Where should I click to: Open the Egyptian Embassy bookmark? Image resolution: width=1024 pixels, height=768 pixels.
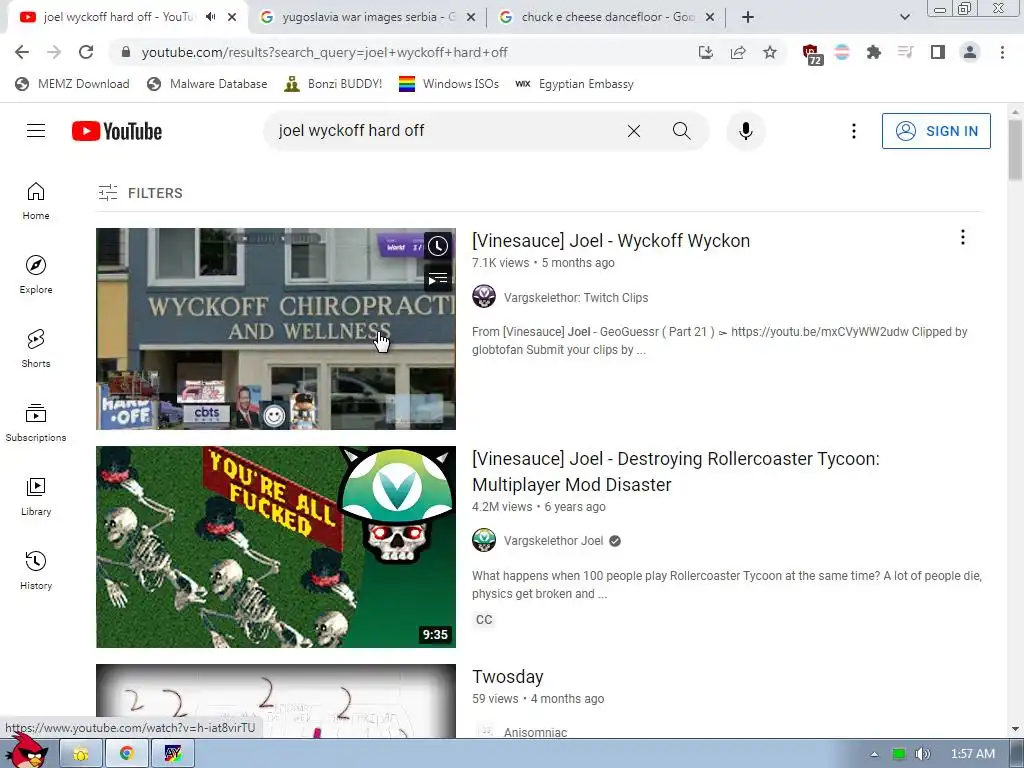tap(574, 84)
